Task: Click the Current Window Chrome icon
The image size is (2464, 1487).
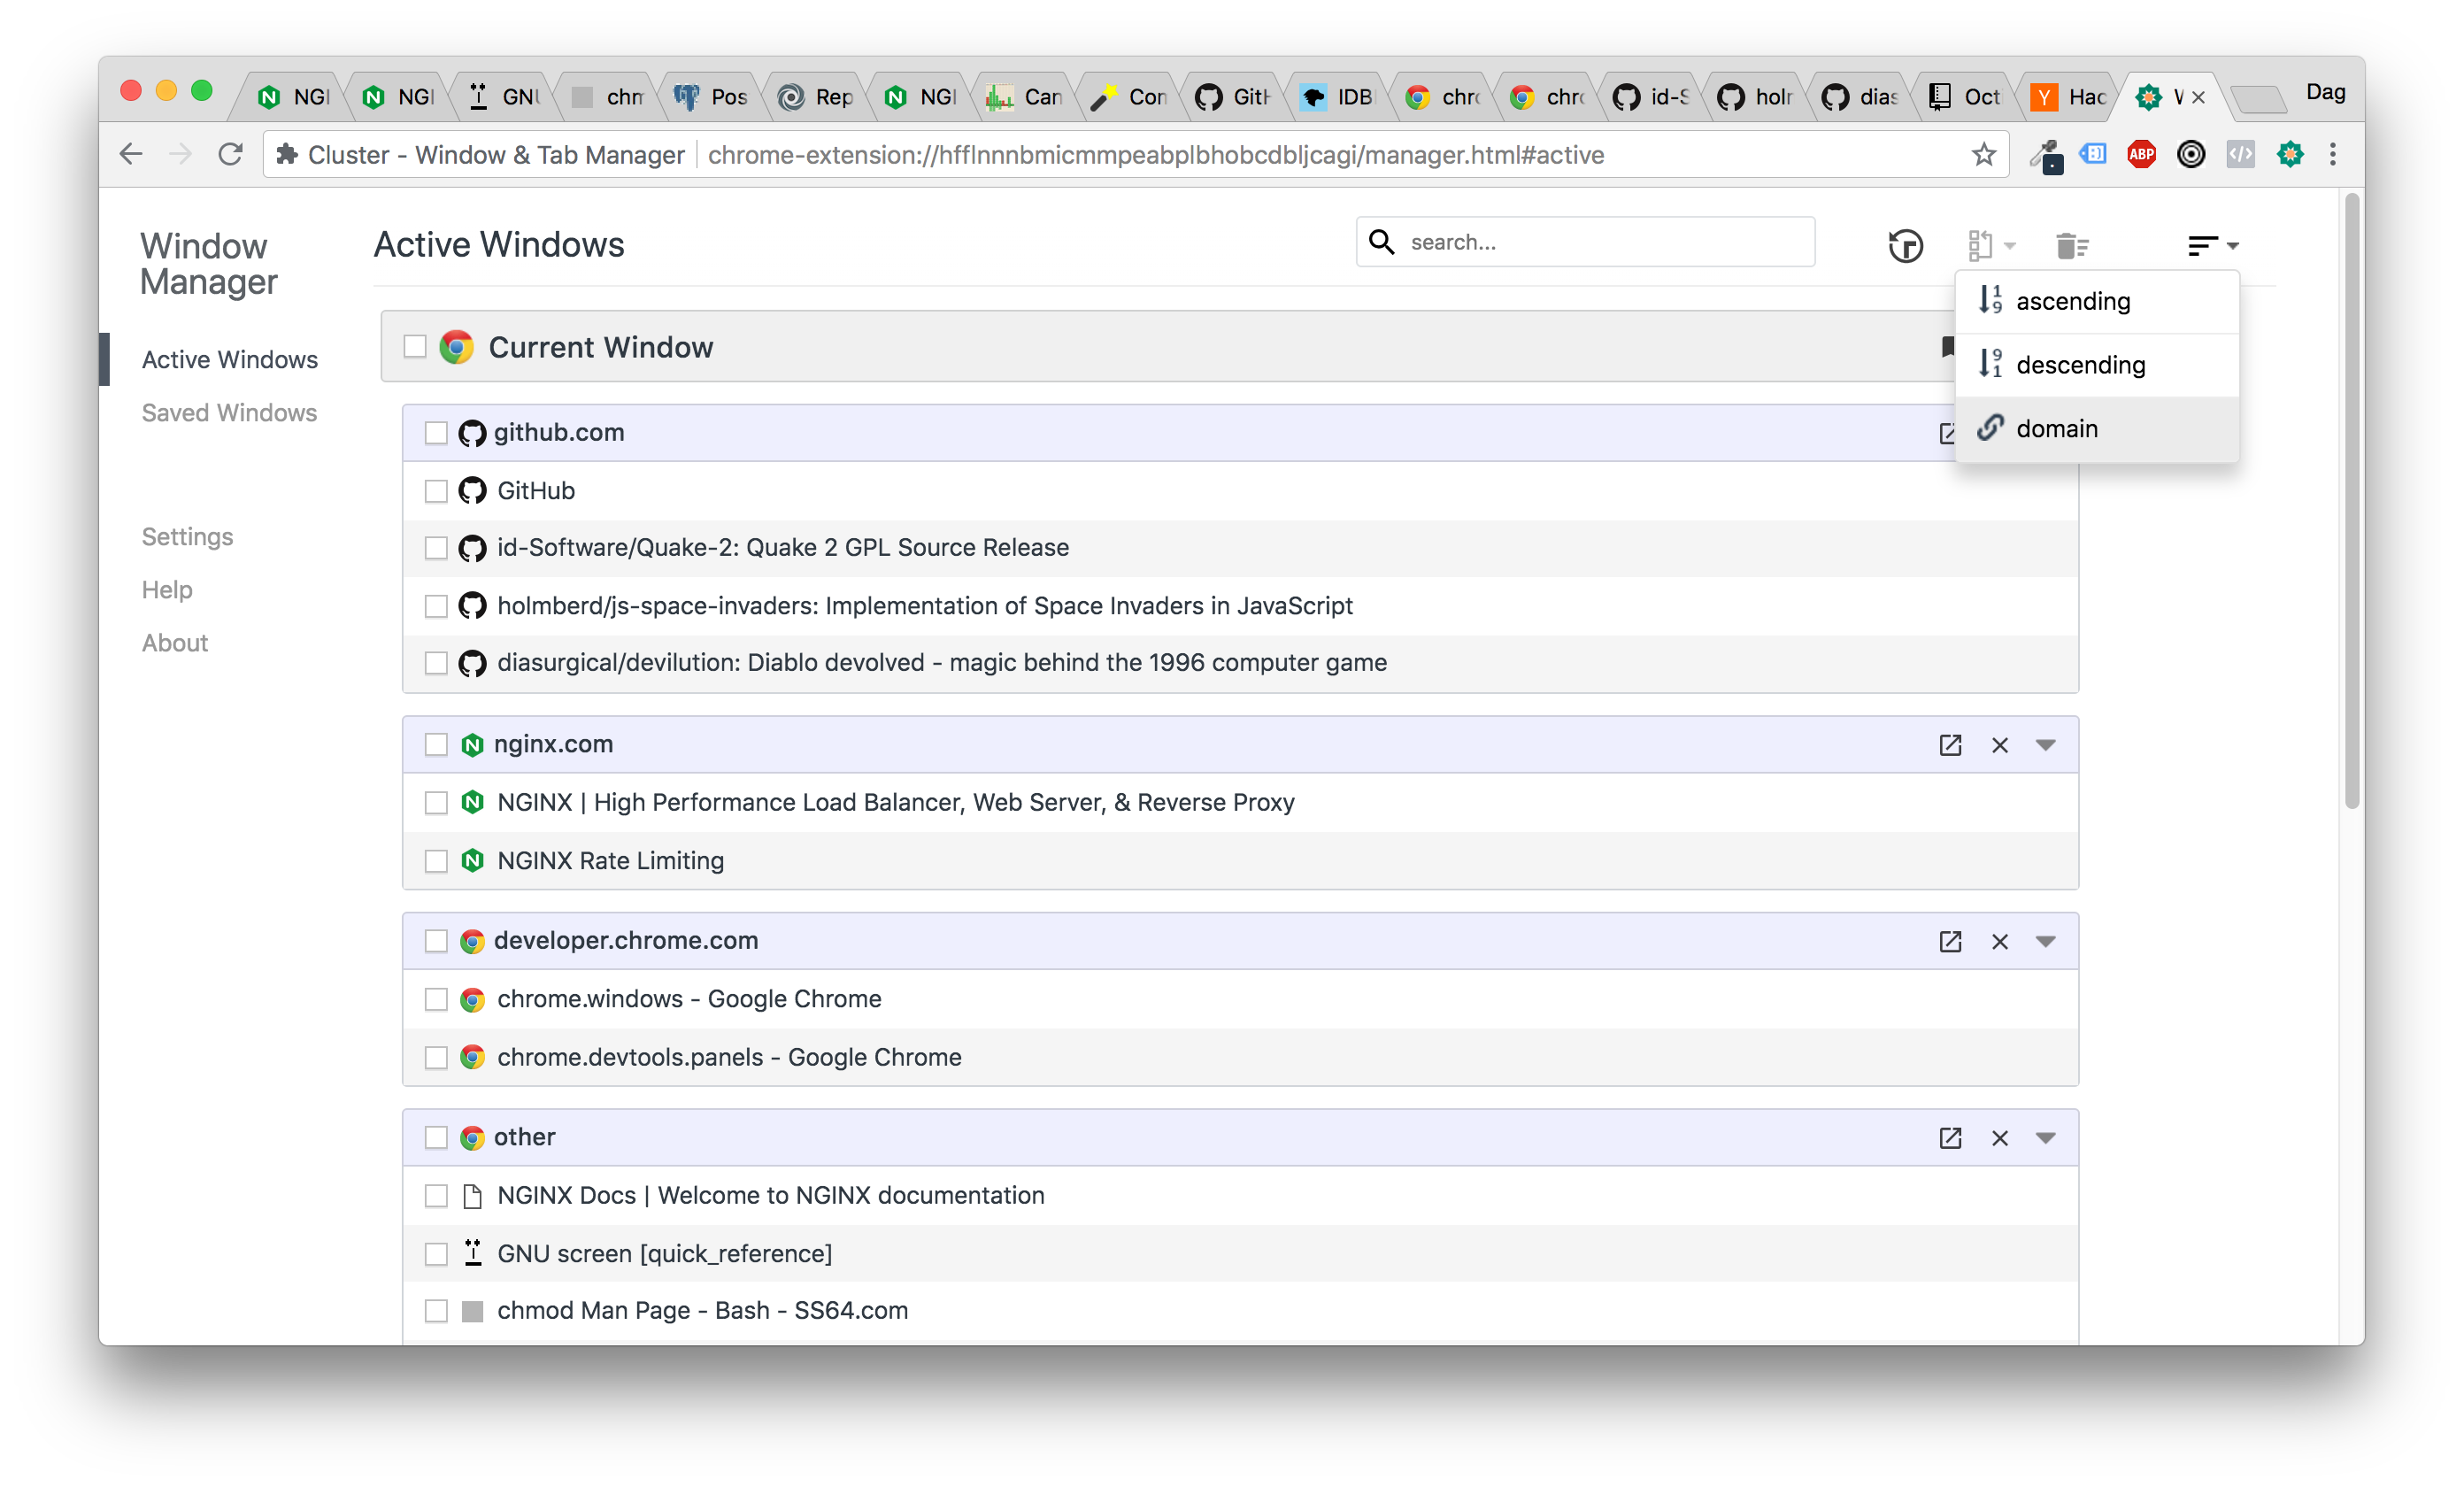Action: click(x=457, y=347)
